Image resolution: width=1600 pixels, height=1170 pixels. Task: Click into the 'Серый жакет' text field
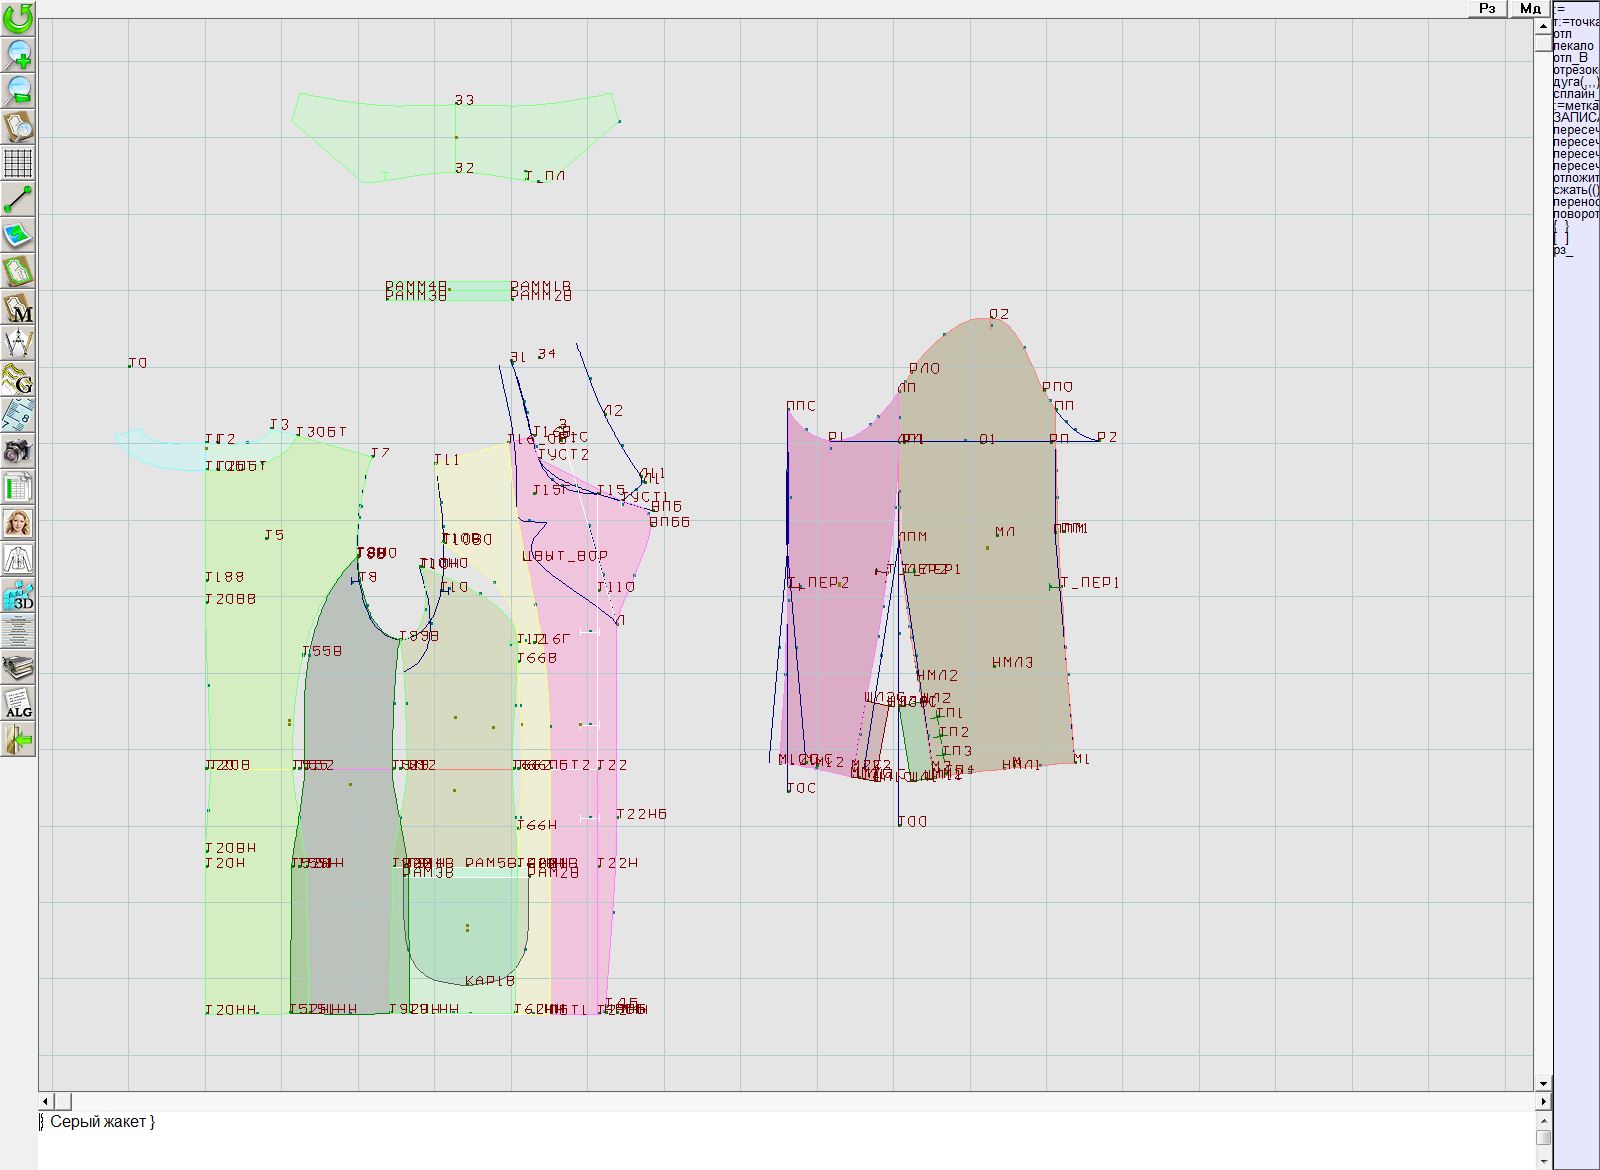tap(700, 1135)
